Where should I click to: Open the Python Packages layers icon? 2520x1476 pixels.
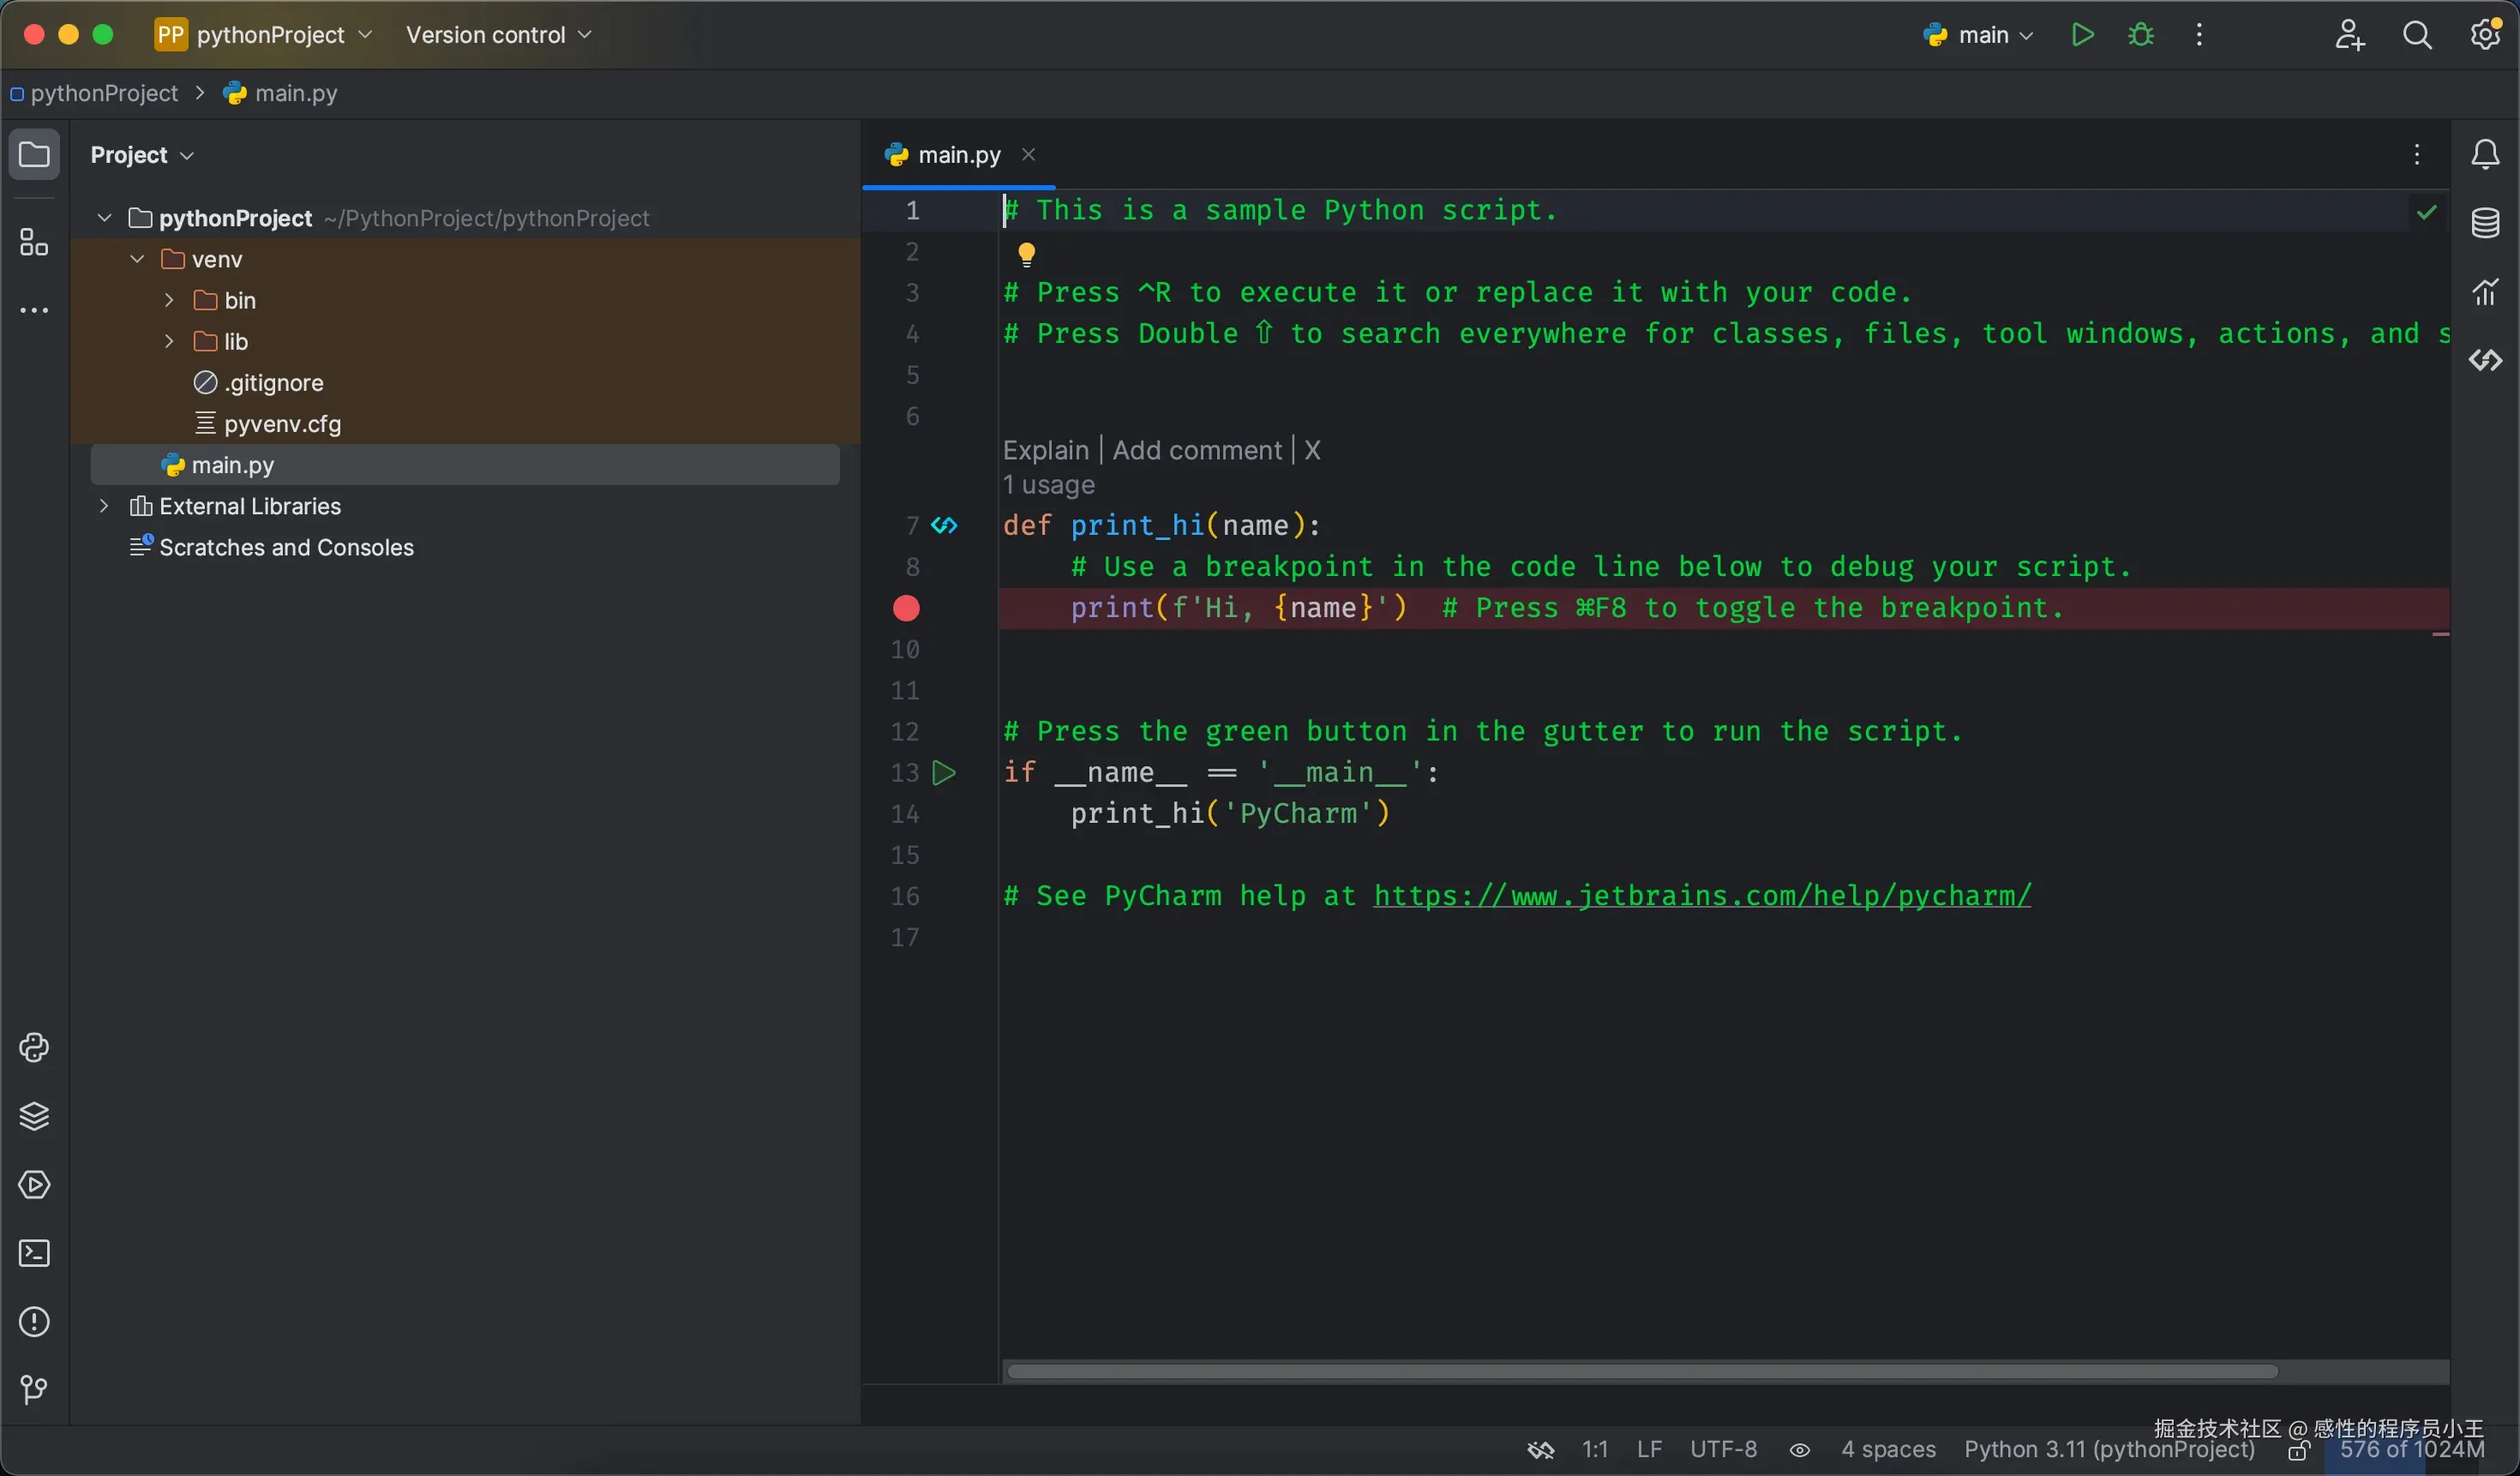[34, 1116]
